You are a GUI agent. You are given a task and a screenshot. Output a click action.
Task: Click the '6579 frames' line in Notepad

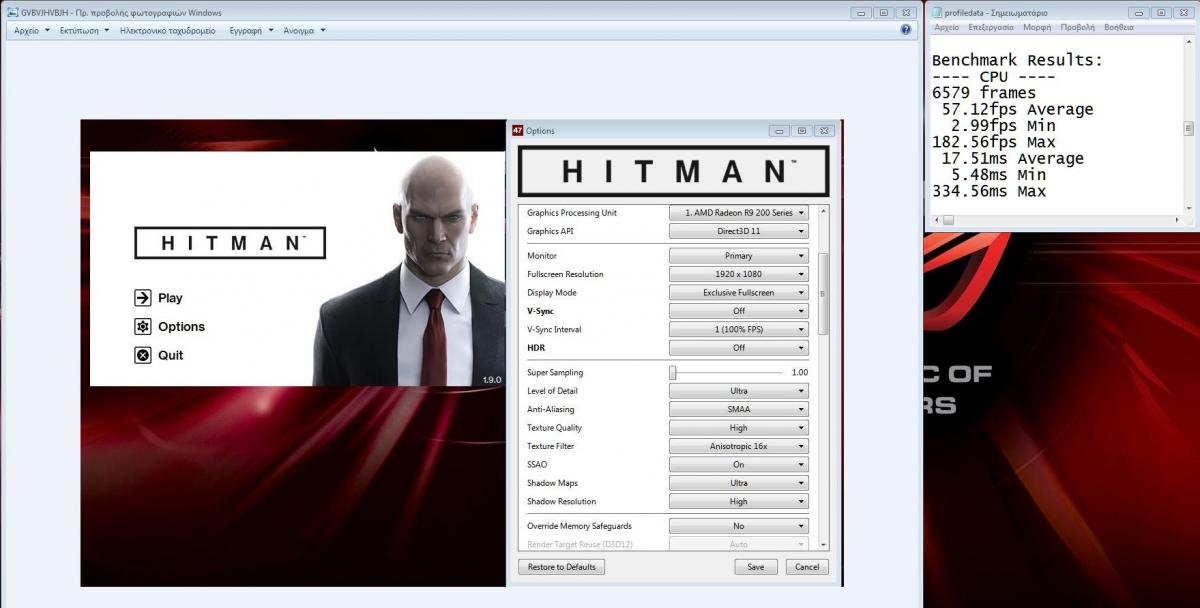(x=984, y=93)
